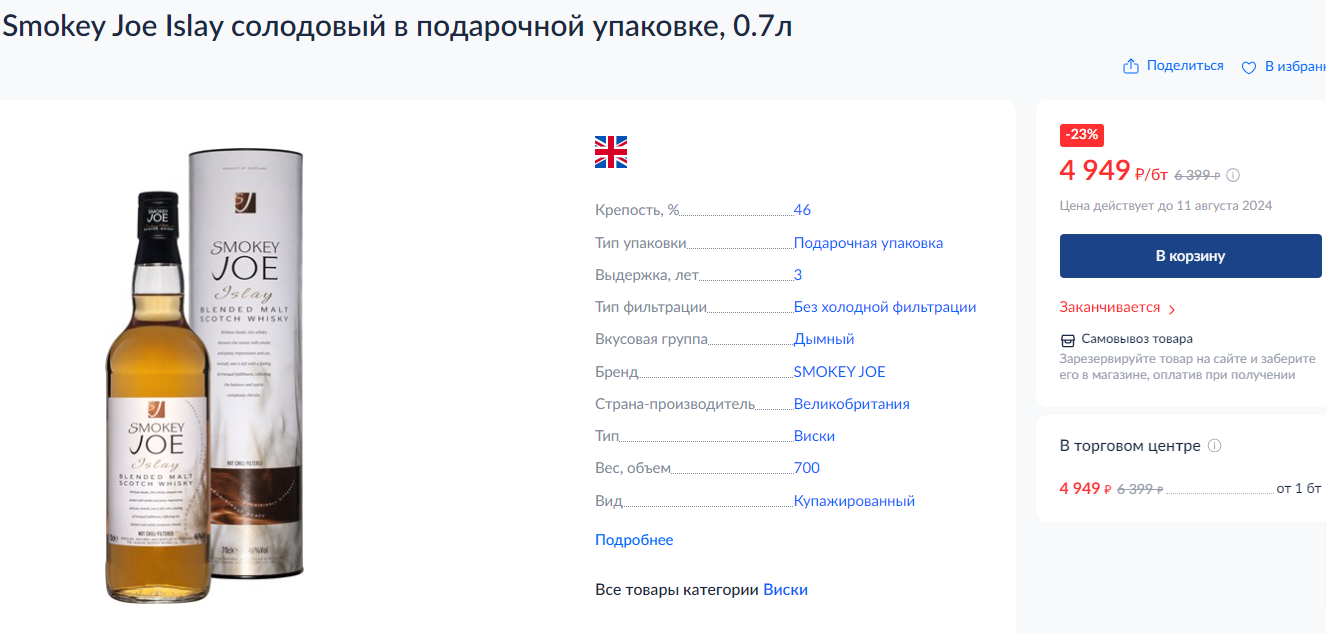
Task: Click the UK flag icon
Action: click(x=611, y=152)
